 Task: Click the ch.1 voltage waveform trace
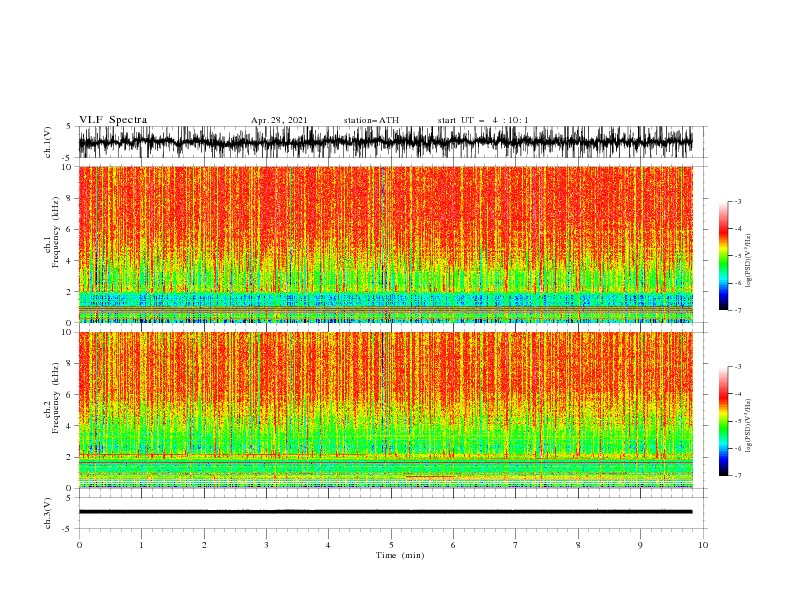385,142
